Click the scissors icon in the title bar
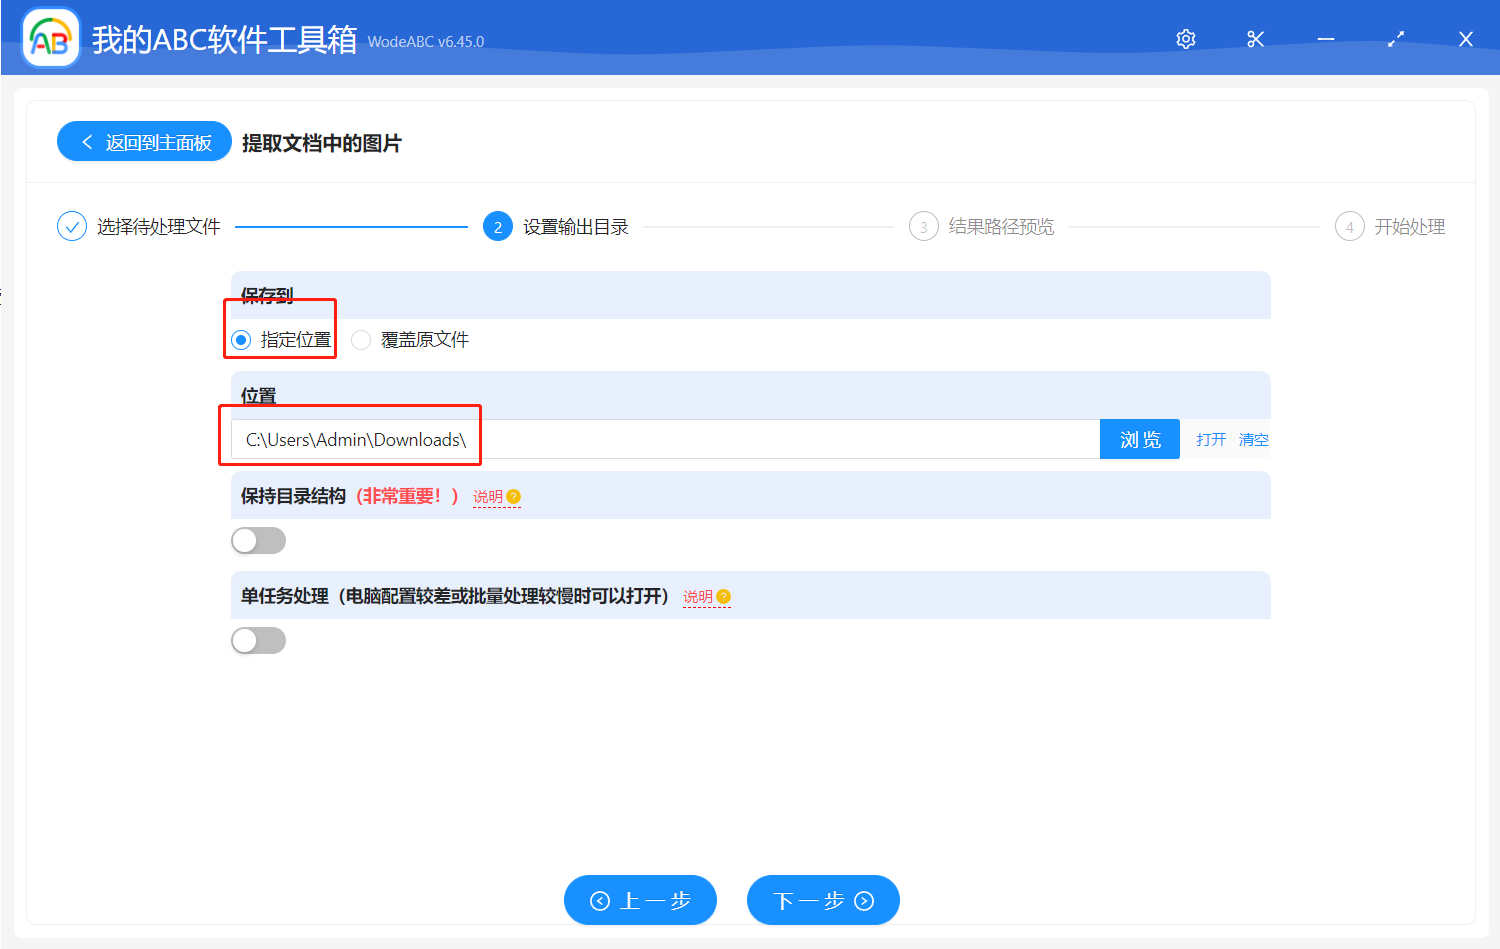Image resolution: width=1500 pixels, height=949 pixels. pos(1255,39)
